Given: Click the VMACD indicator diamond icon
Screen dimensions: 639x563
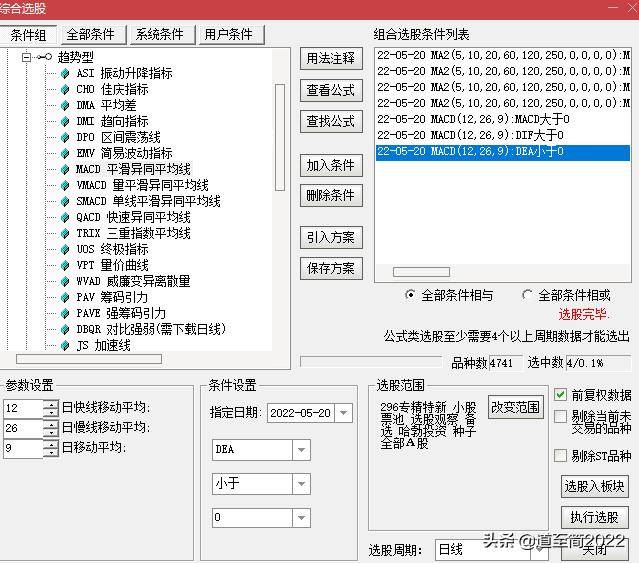Looking at the screenshot, I should point(65,185).
